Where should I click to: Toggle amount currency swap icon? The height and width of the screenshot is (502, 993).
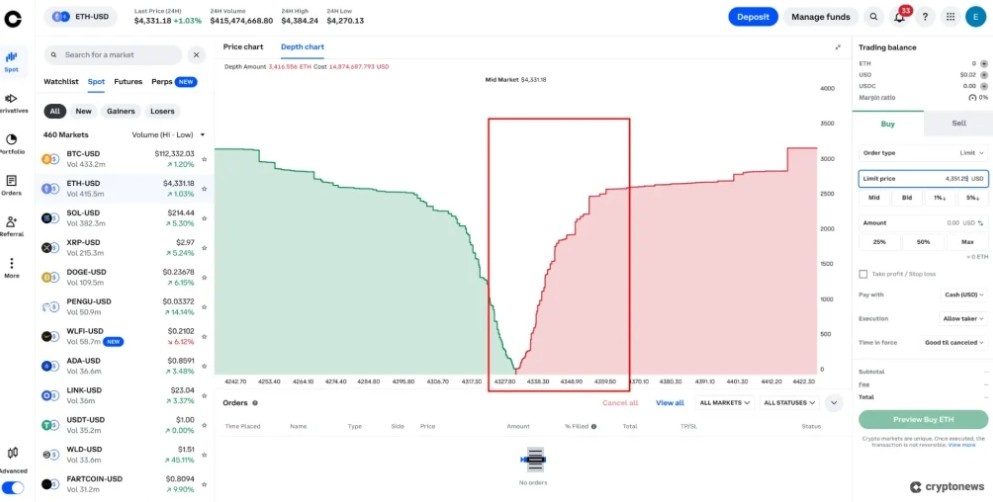coord(981,223)
